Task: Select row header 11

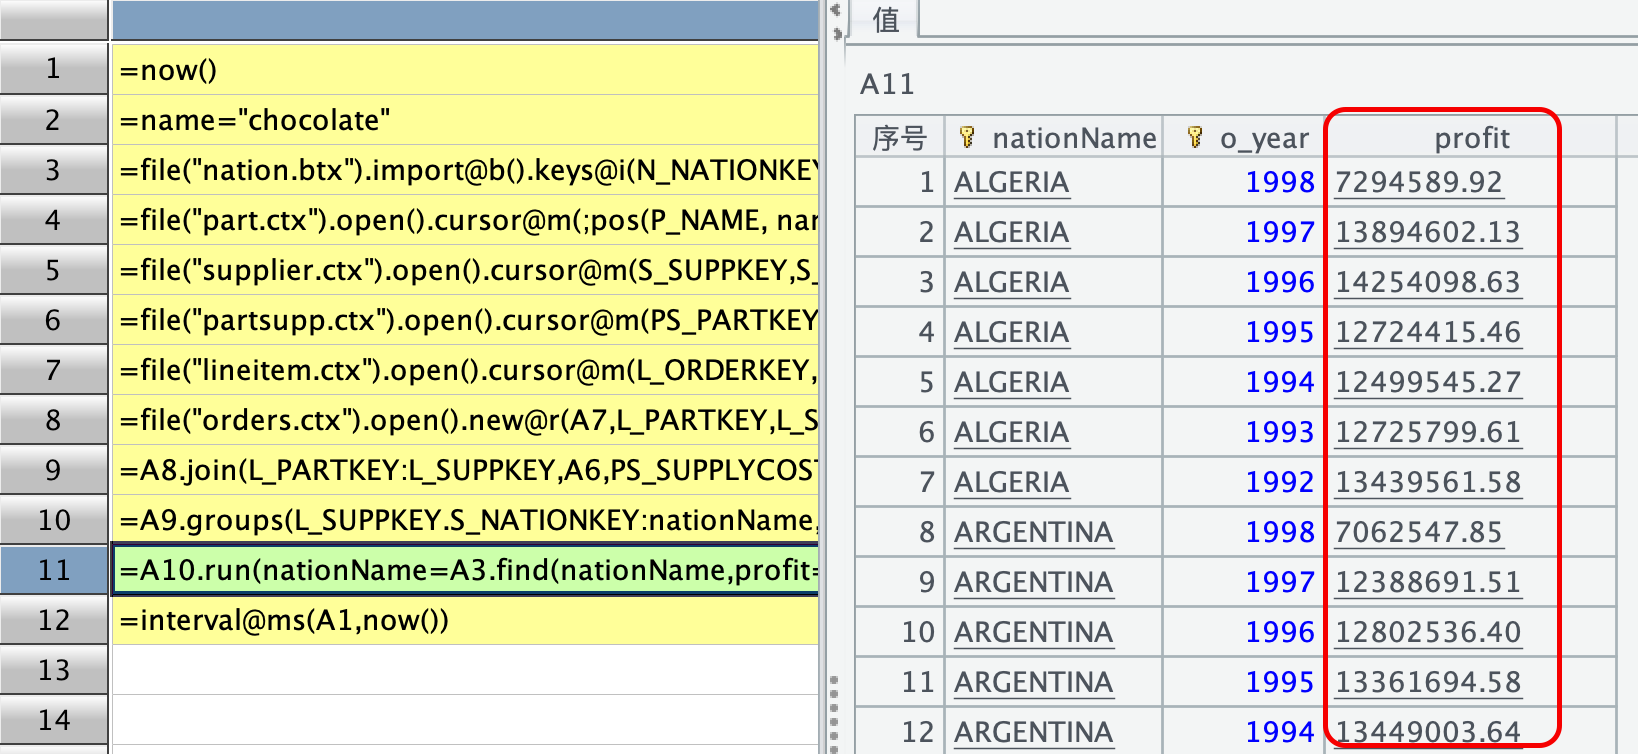Action: (x=54, y=570)
